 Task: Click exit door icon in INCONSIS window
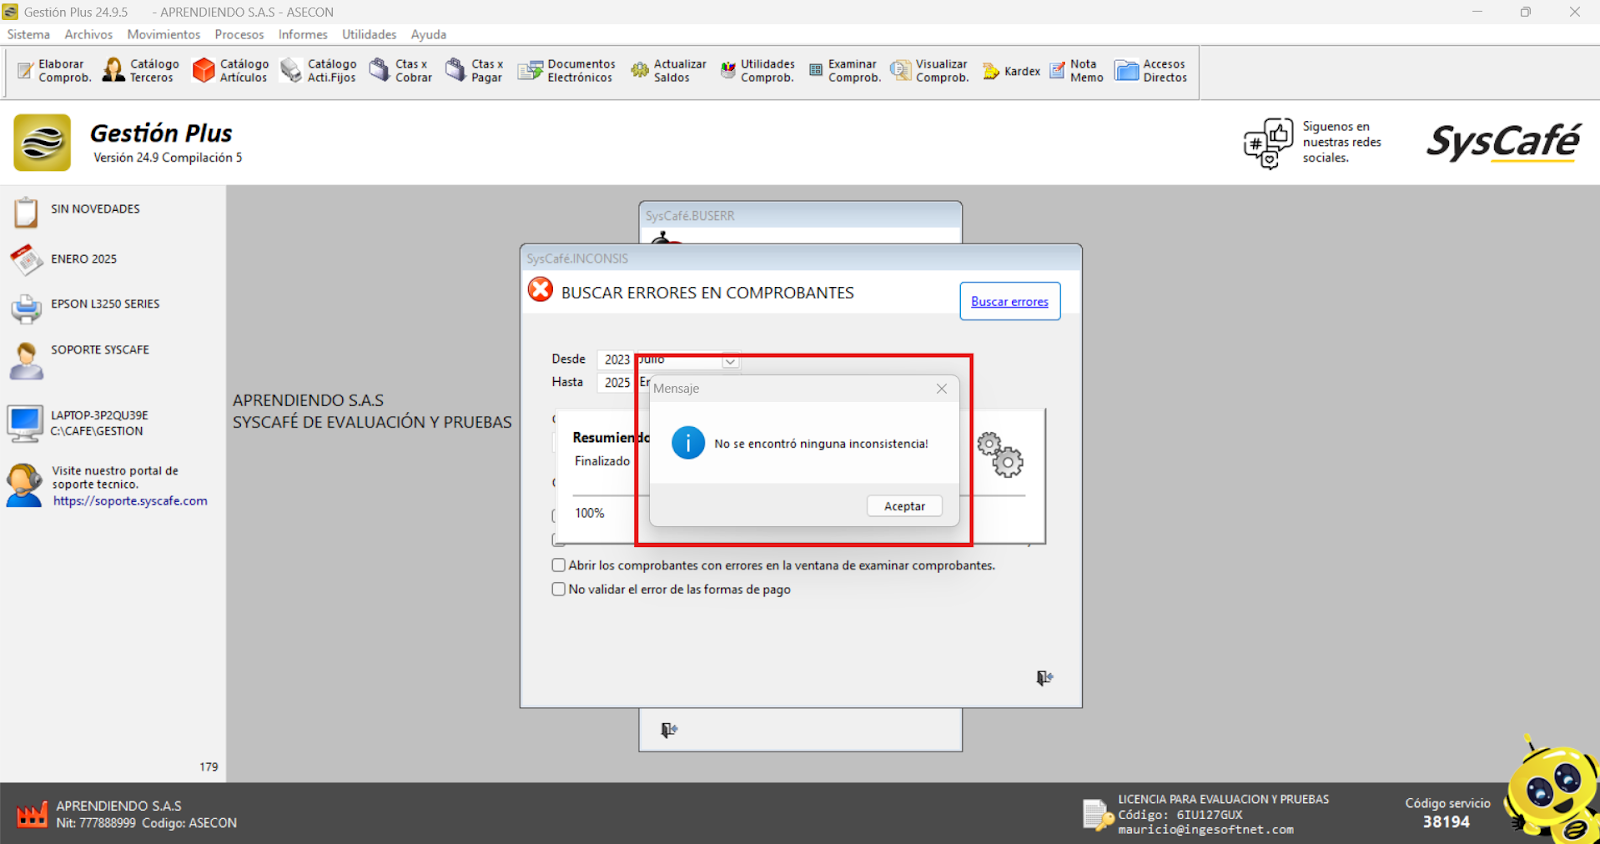1044,678
